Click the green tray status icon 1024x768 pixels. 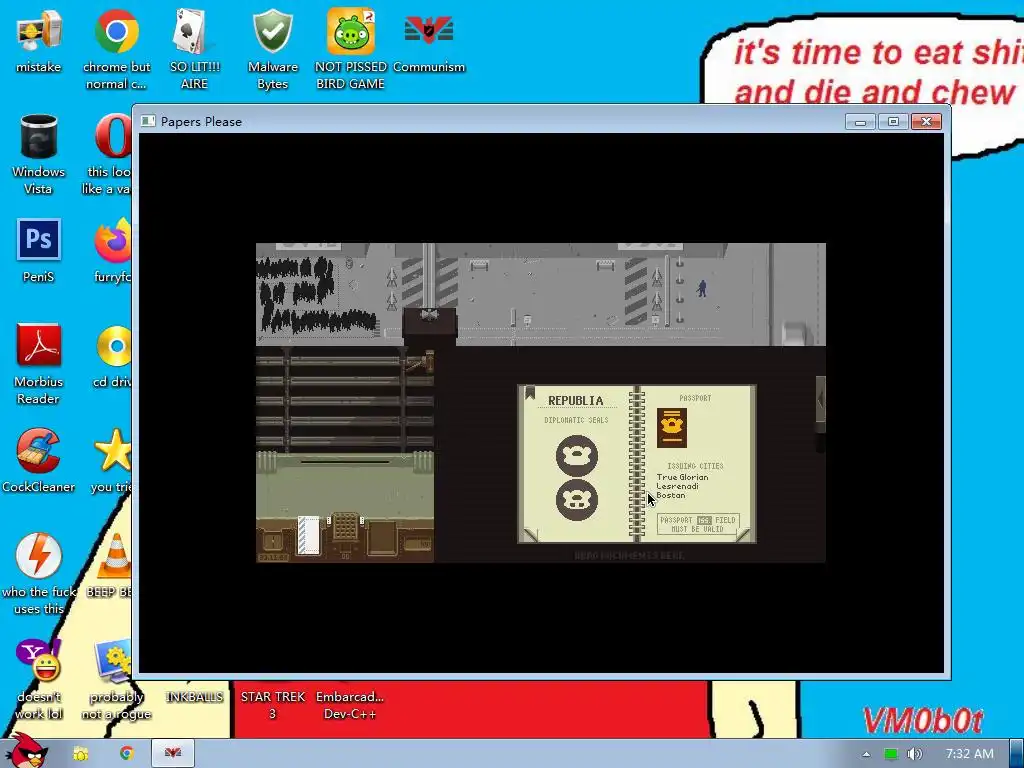coord(891,754)
